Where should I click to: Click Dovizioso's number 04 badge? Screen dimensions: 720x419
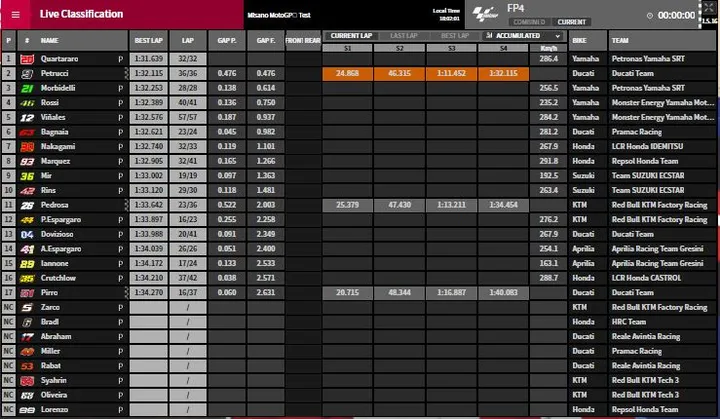pyautogui.click(x=27, y=234)
